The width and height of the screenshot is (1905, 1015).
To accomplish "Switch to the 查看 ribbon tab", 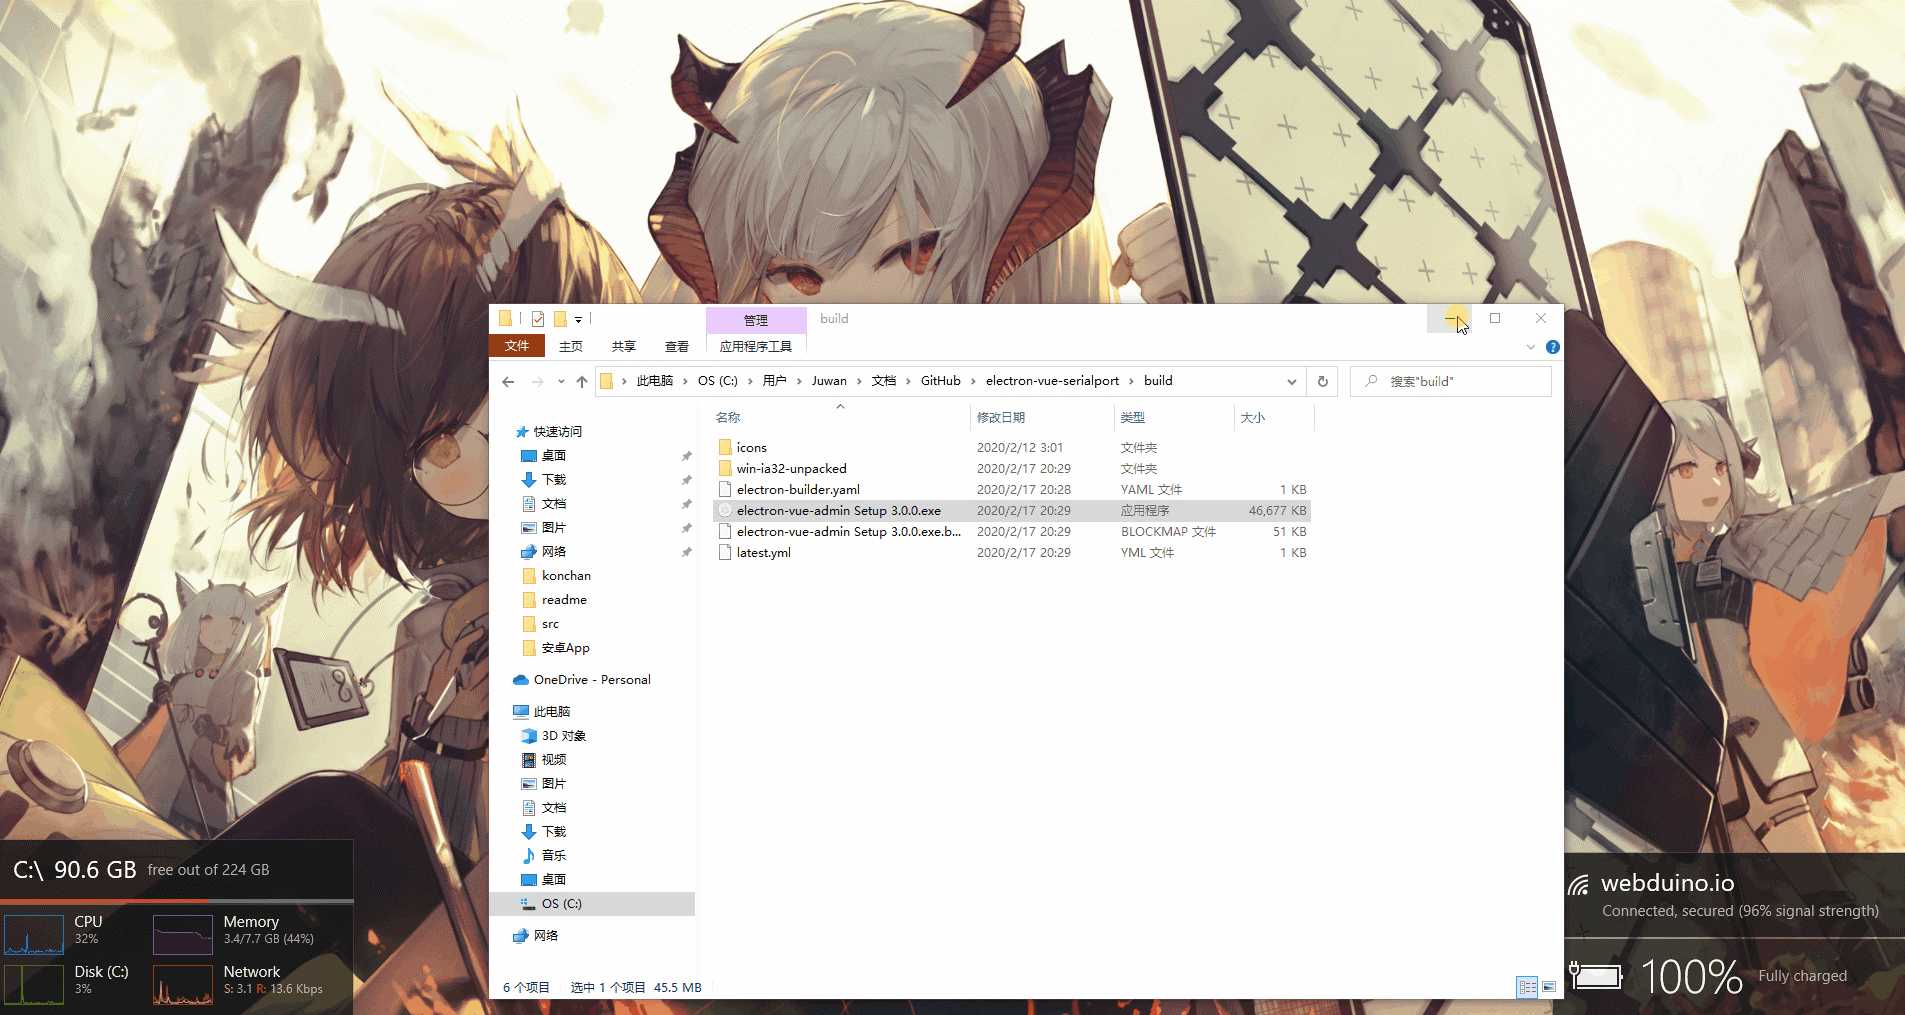I will click(x=677, y=346).
